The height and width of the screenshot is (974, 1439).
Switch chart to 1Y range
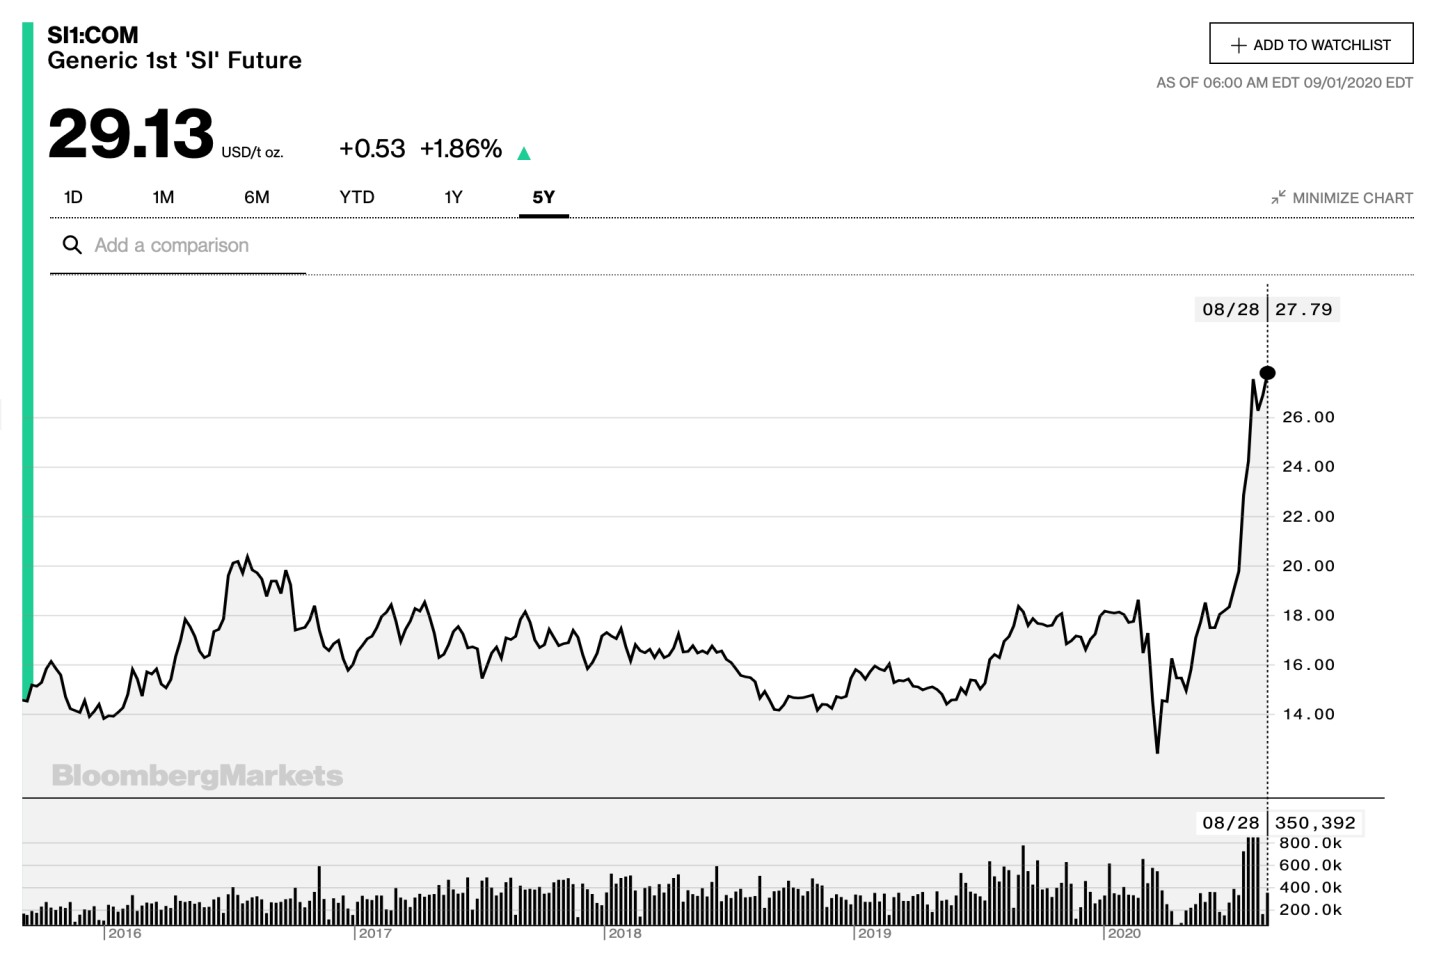453,197
